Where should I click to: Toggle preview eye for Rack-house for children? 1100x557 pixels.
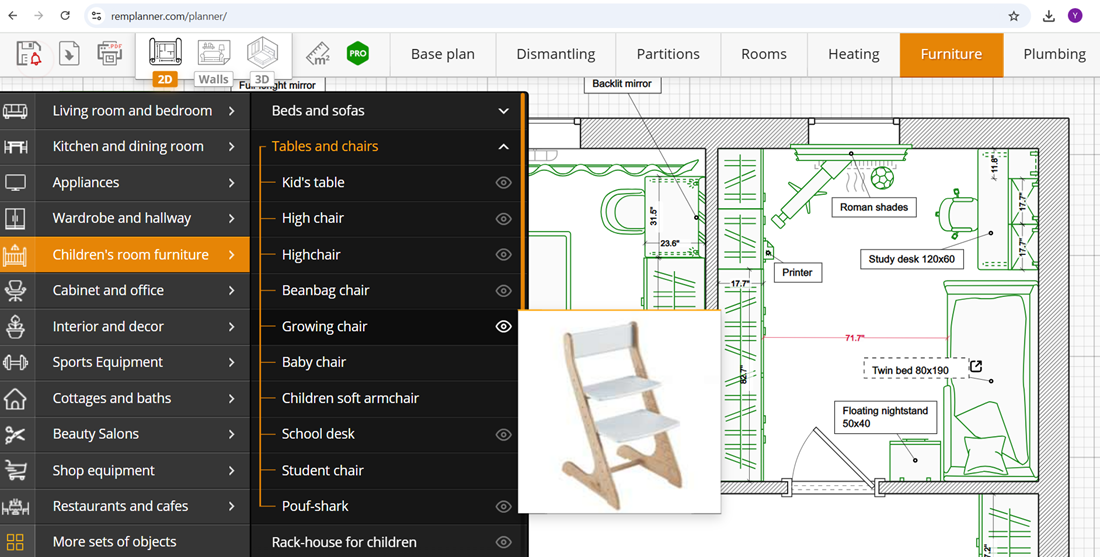click(x=504, y=542)
